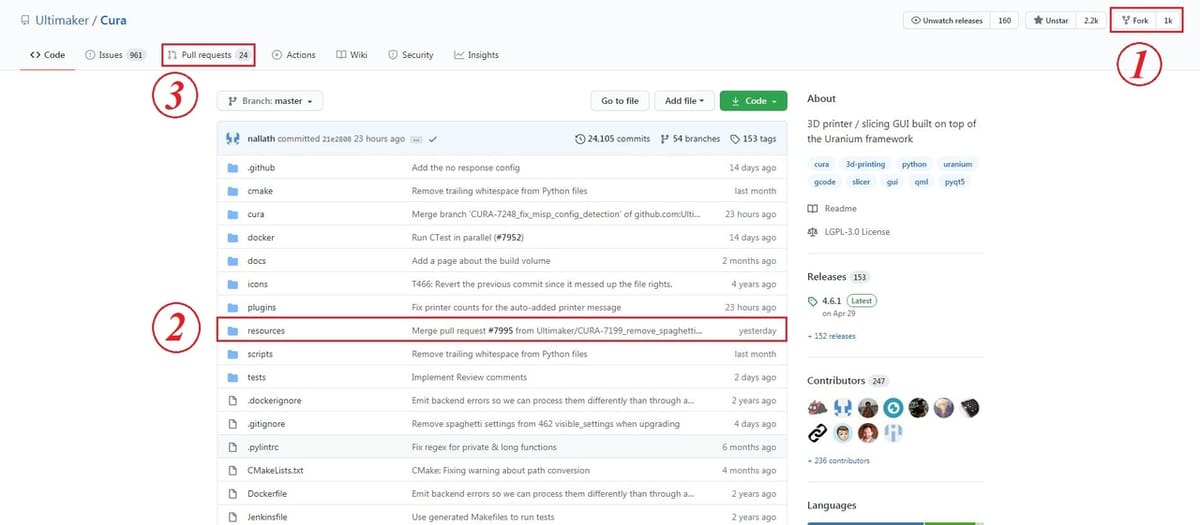This screenshot has width=1200, height=525.
Task: Open the + 236 contributors link
Action: click(838, 461)
